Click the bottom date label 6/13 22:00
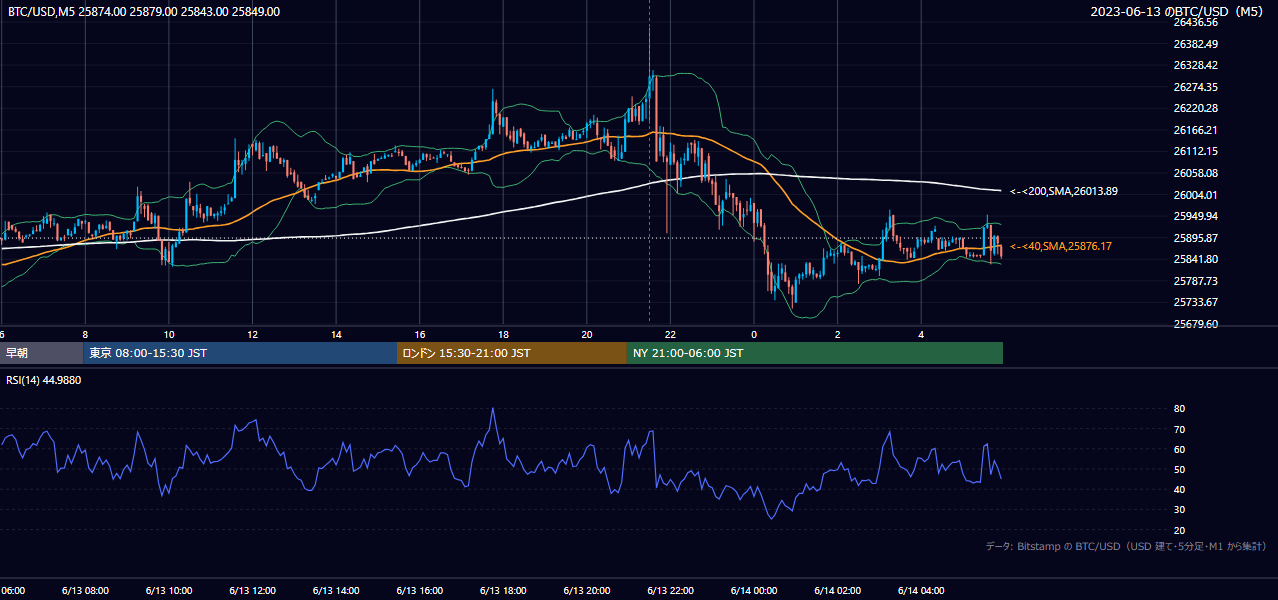Viewport: 1278px width, 600px height. [x=670, y=591]
